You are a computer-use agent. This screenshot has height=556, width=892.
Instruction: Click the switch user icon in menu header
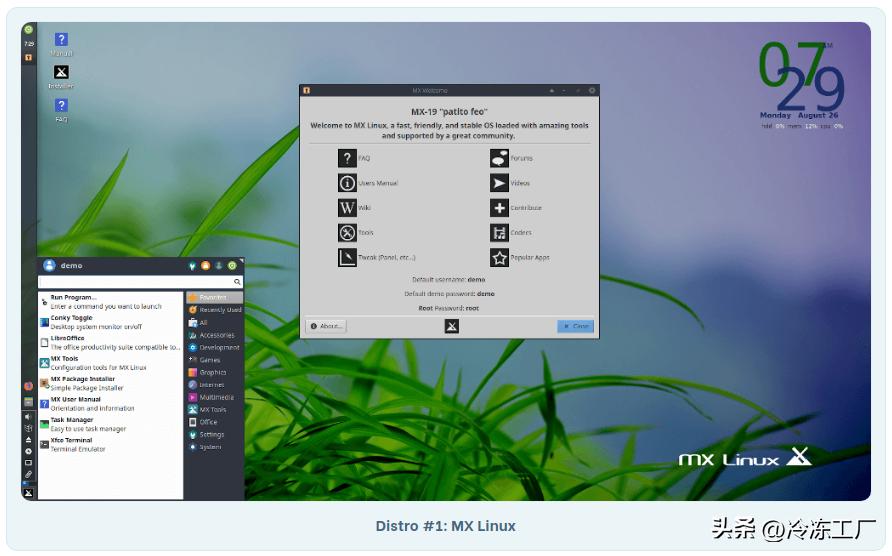[x=218, y=266]
